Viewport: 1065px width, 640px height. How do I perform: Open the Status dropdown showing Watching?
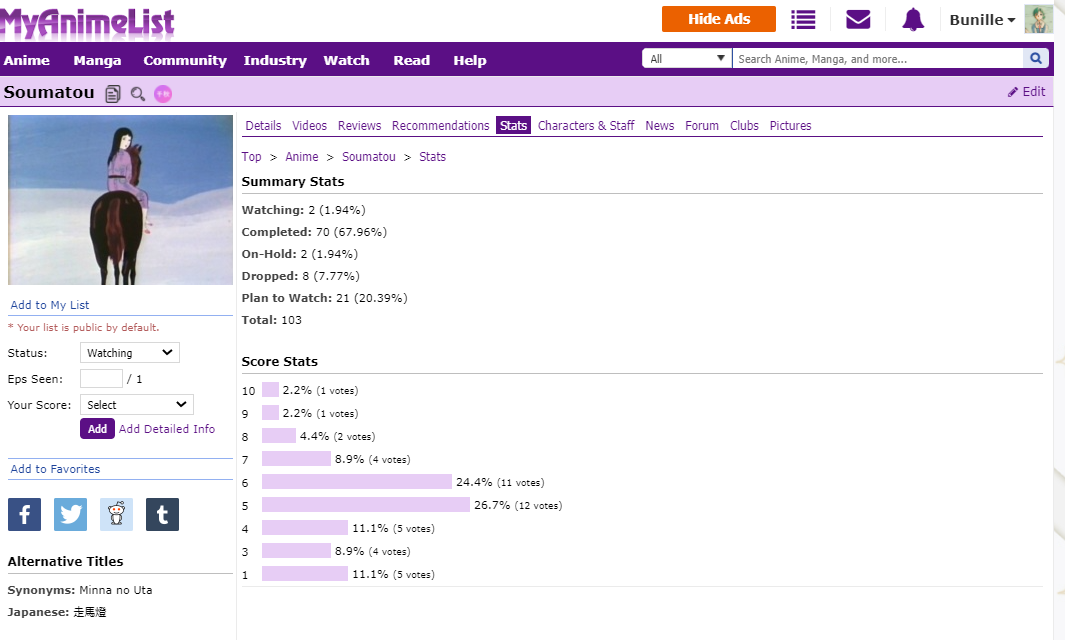(x=129, y=353)
